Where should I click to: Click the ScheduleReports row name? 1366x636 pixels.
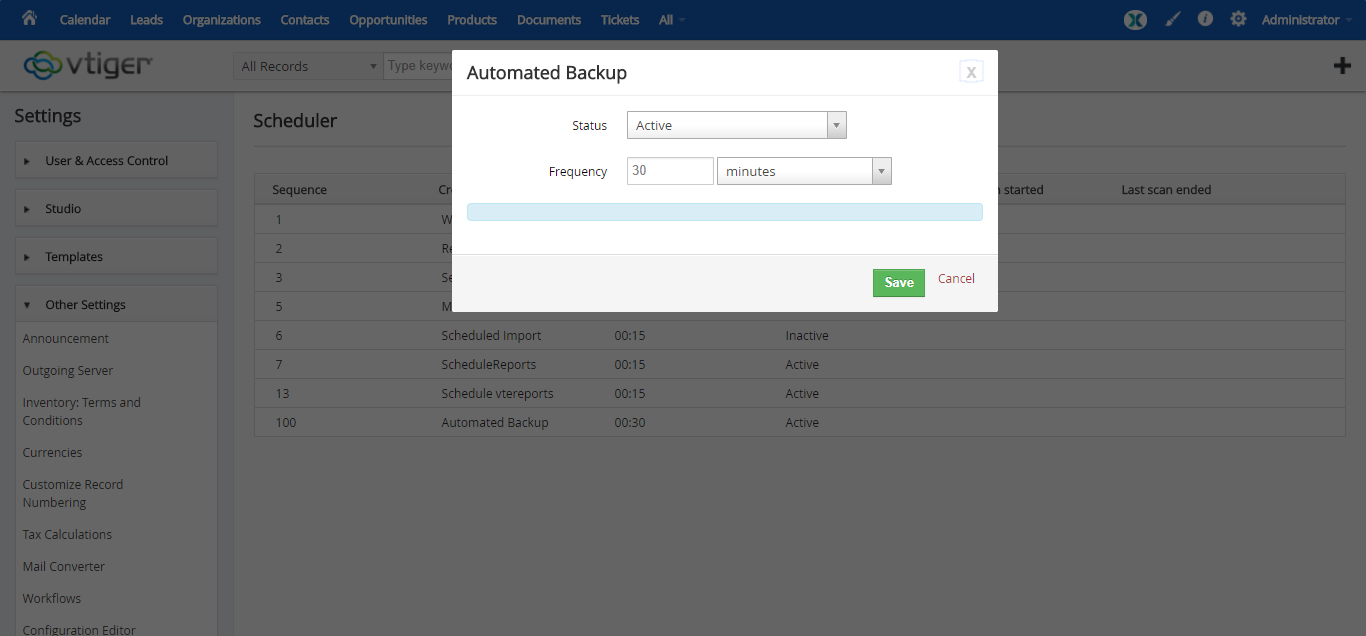point(489,365)
